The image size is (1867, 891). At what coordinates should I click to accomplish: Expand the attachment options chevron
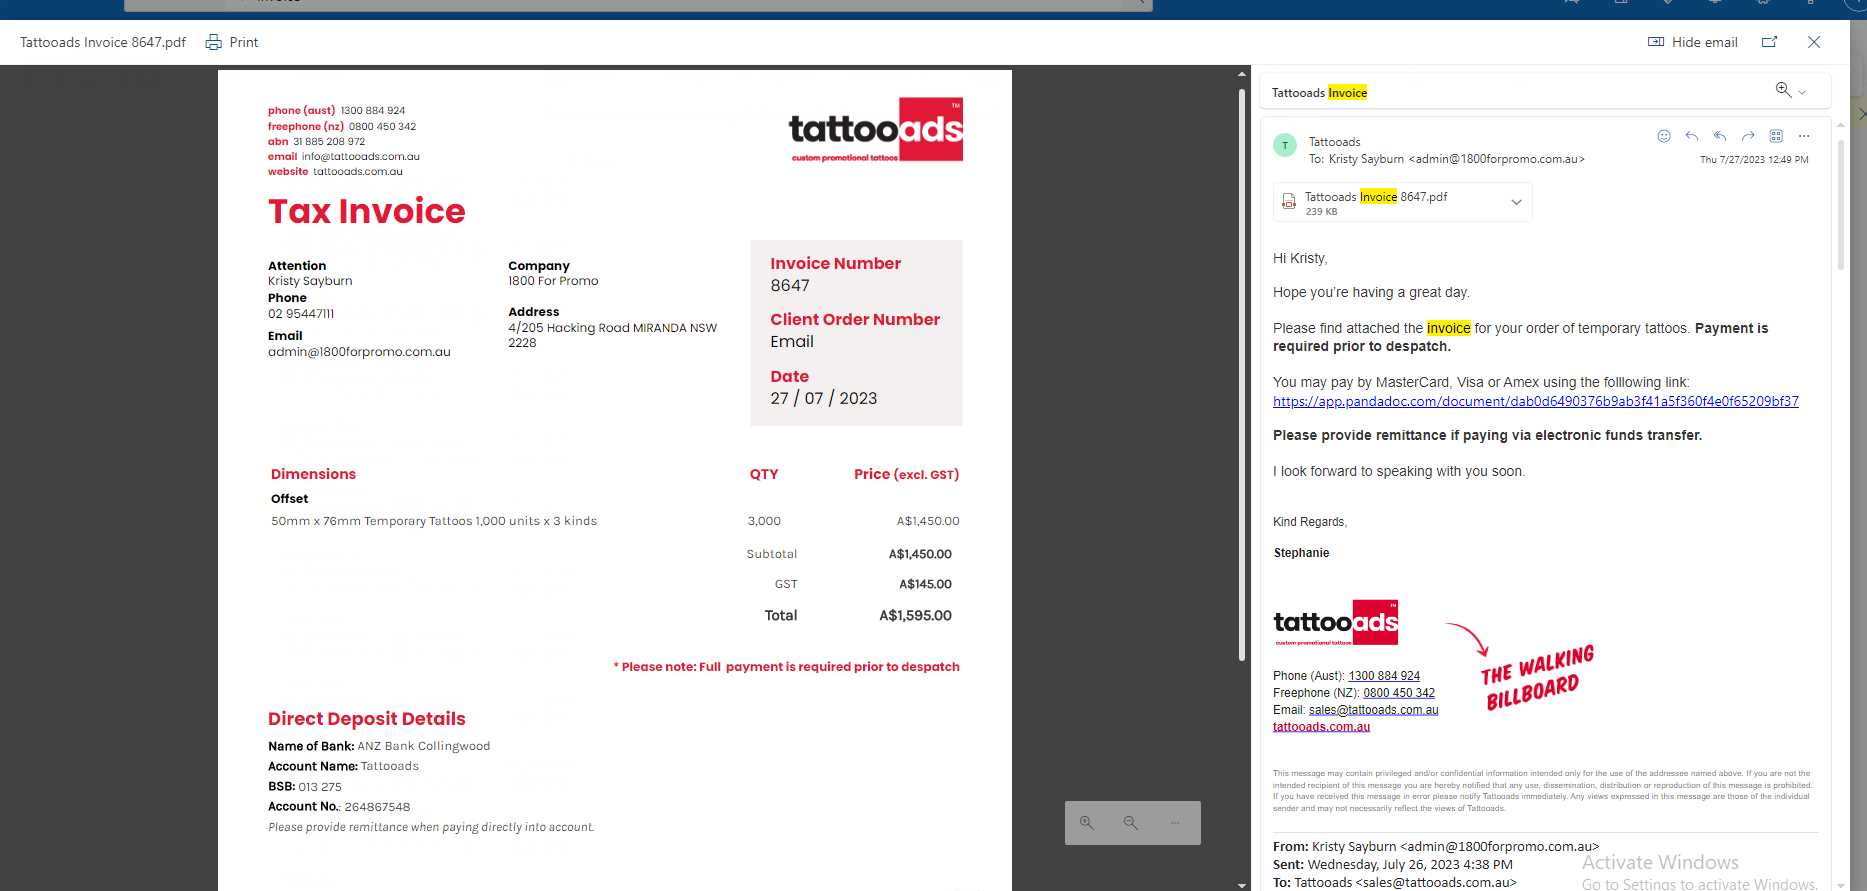[x=1516, y=202]
